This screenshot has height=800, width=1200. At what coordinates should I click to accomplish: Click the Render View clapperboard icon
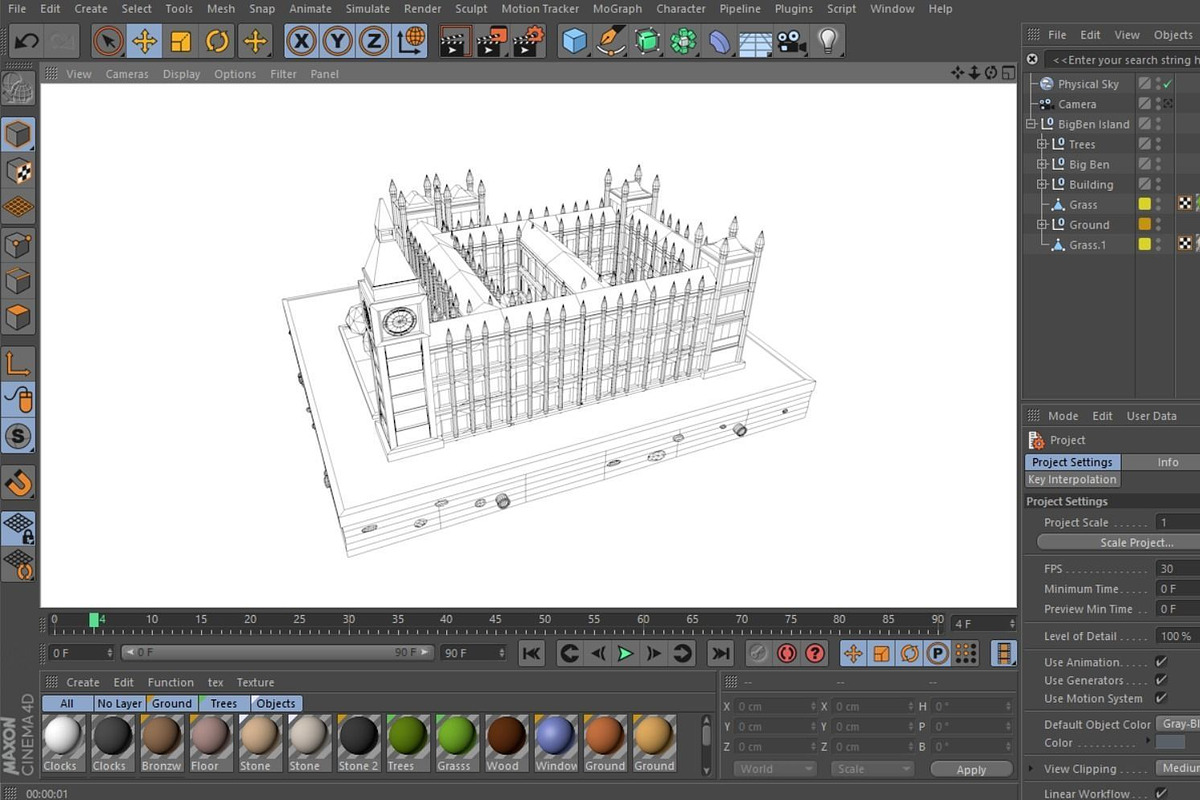click(x=455, y=41)
